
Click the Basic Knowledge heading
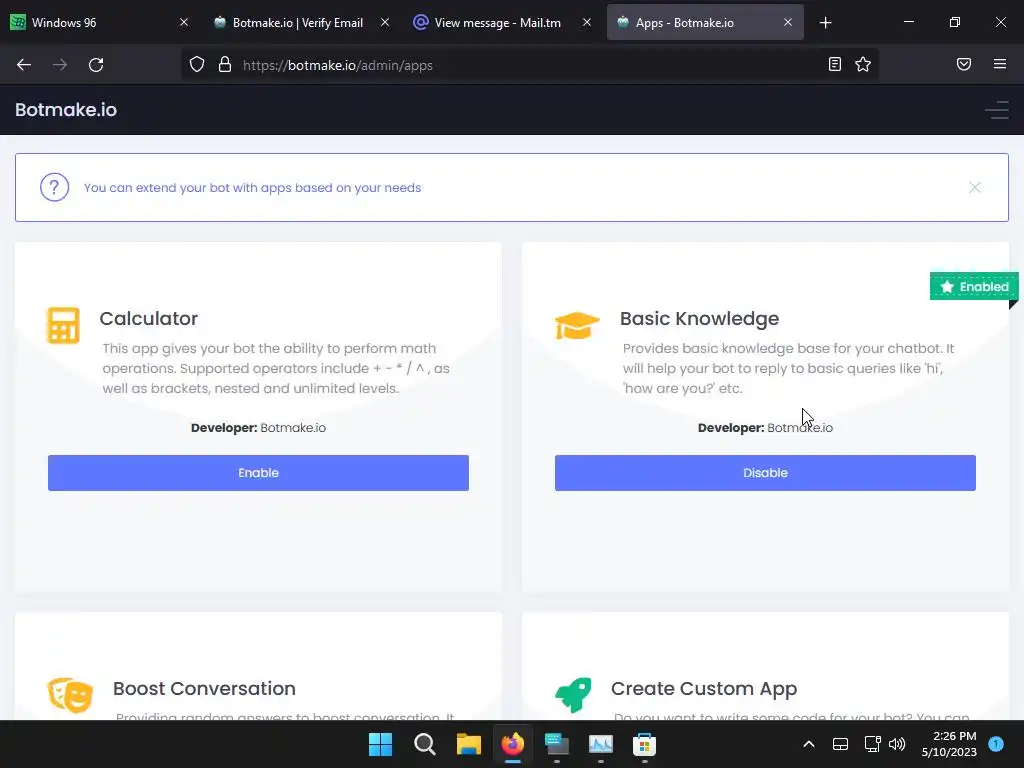pos(699,319)
